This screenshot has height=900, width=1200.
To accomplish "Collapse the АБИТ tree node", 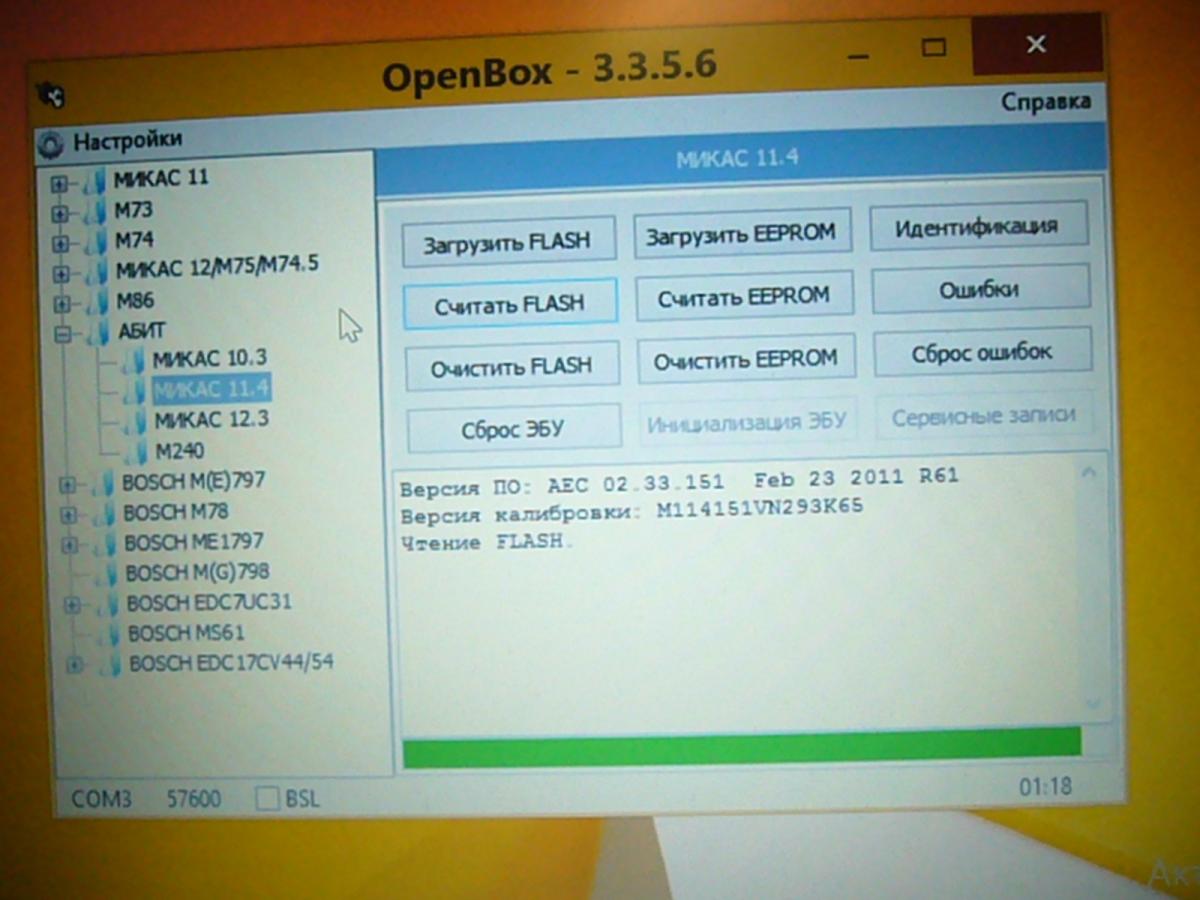I will (62, 335).
